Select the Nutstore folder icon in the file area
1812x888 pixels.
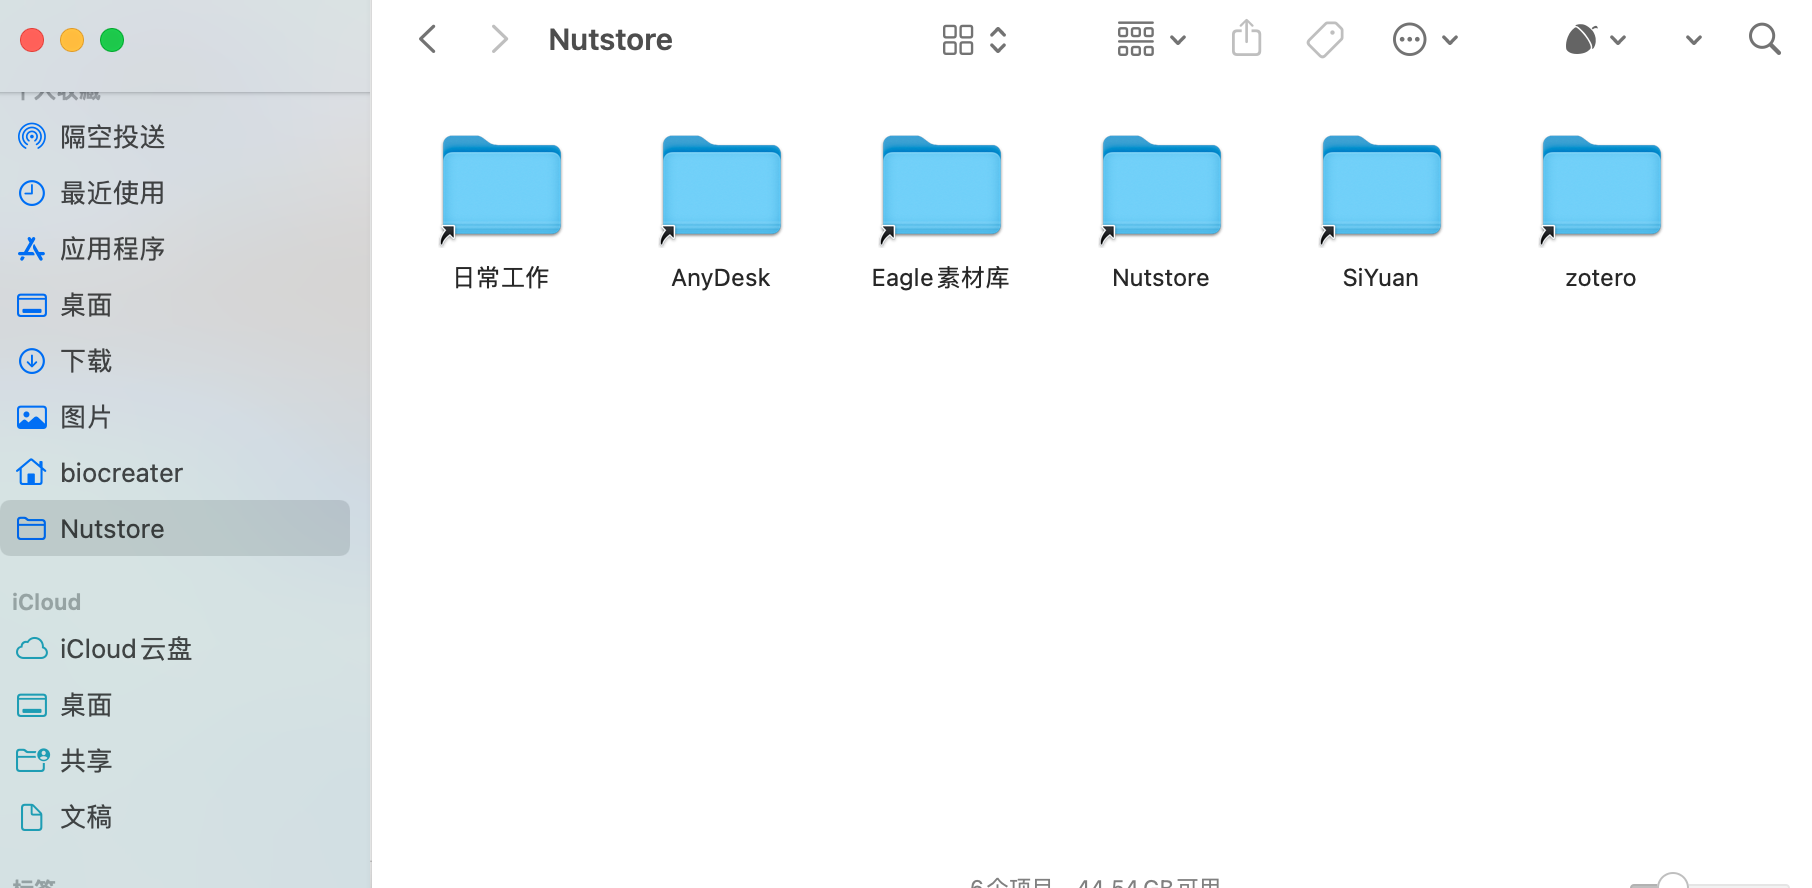[x=1162, y=186]
